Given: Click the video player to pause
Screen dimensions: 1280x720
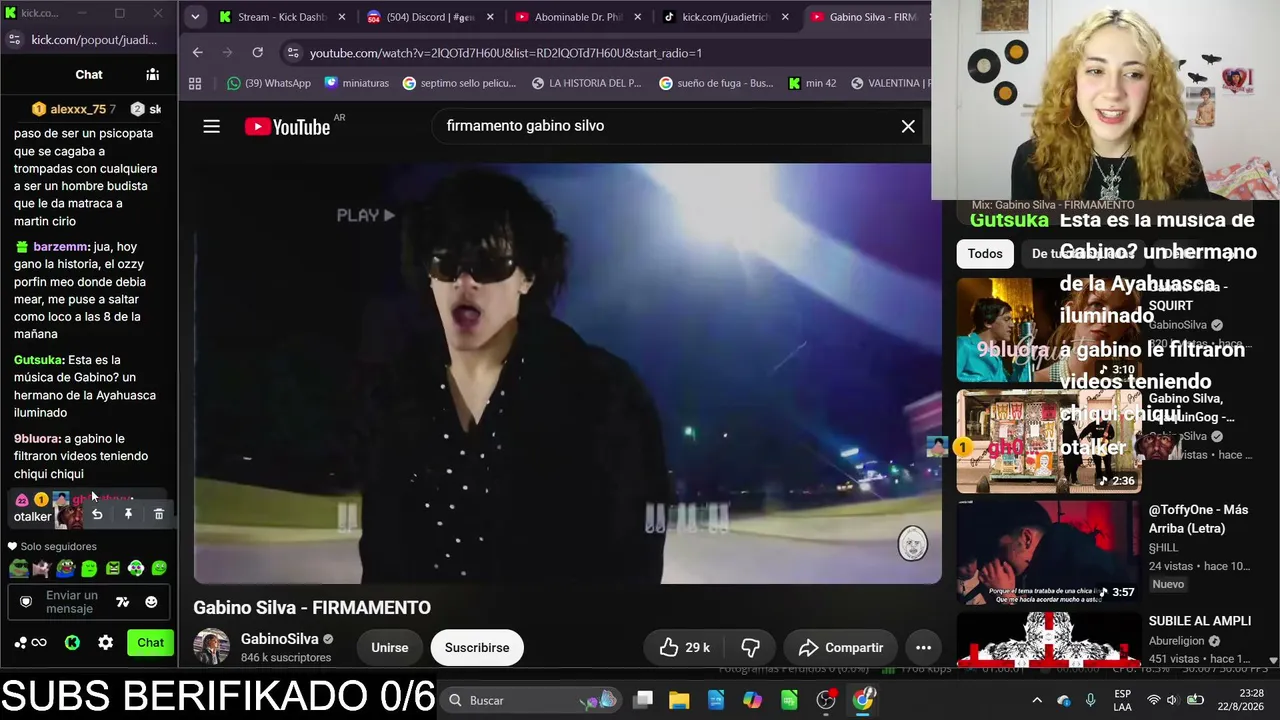Looking at the screenshot, I should click(x=567, y=373).
